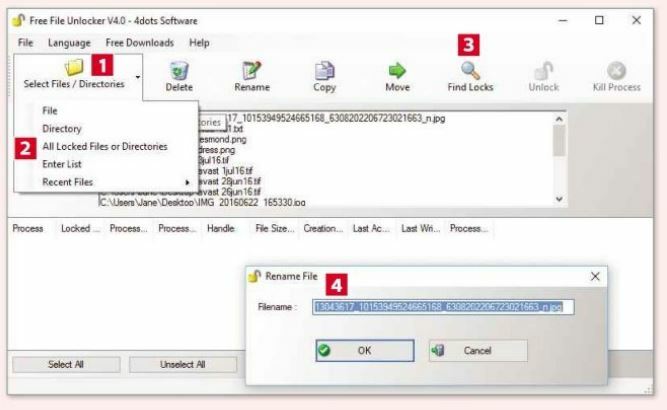The height and width of the screenshot is (410, 667).
Task: Click the file list scroll down arrow
Action: coord(559,199)
